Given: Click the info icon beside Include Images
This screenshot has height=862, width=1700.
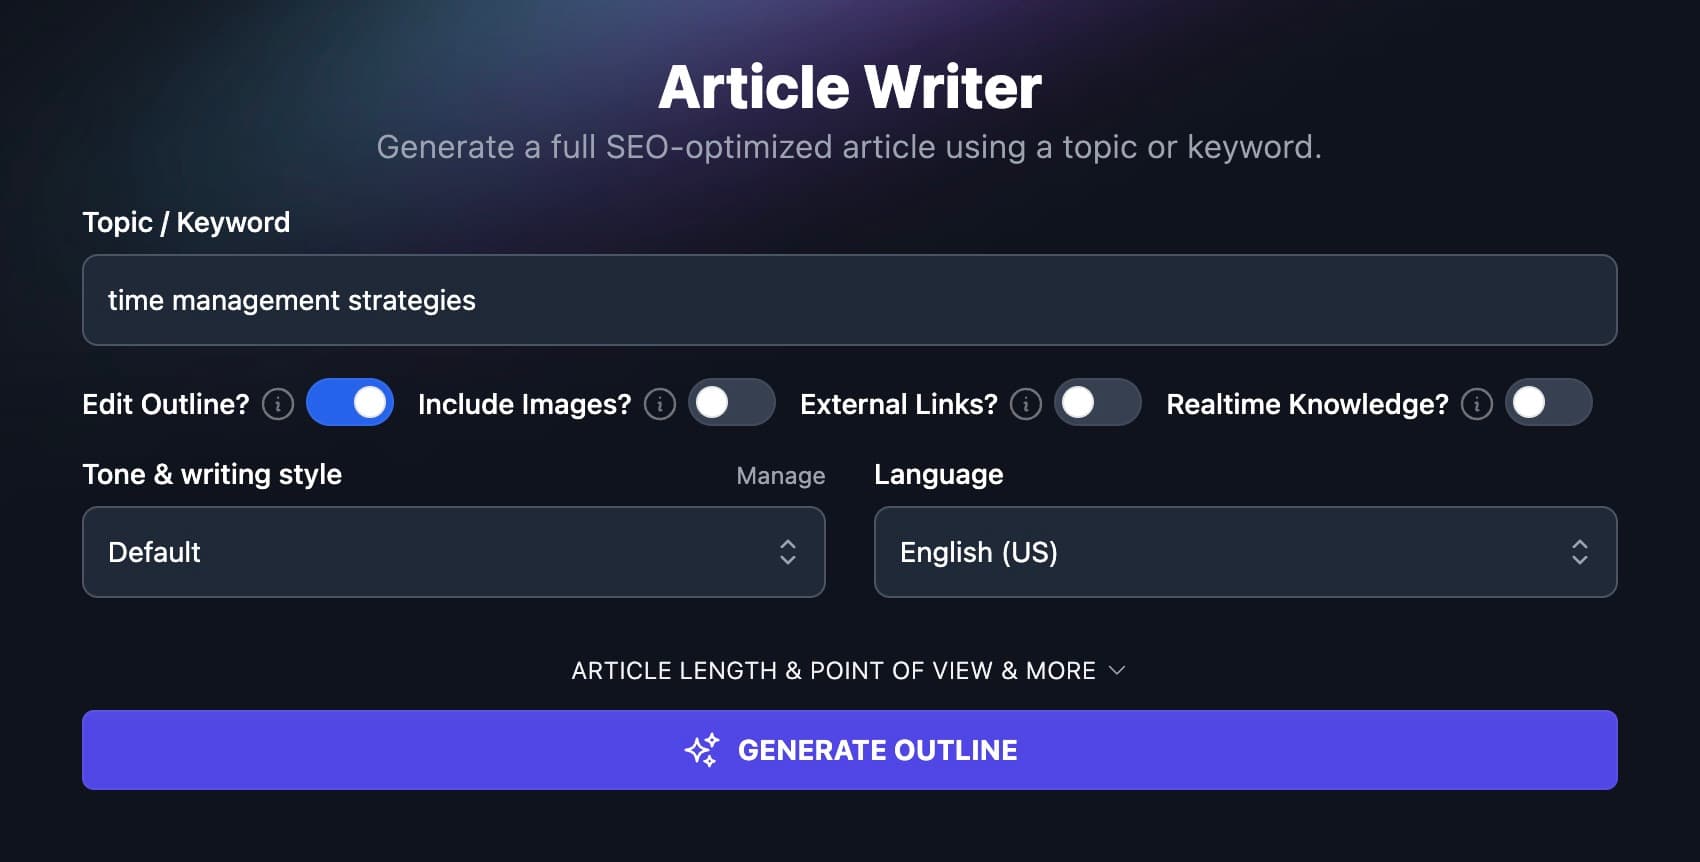Looking at the screenshot, I should [660, 404].
